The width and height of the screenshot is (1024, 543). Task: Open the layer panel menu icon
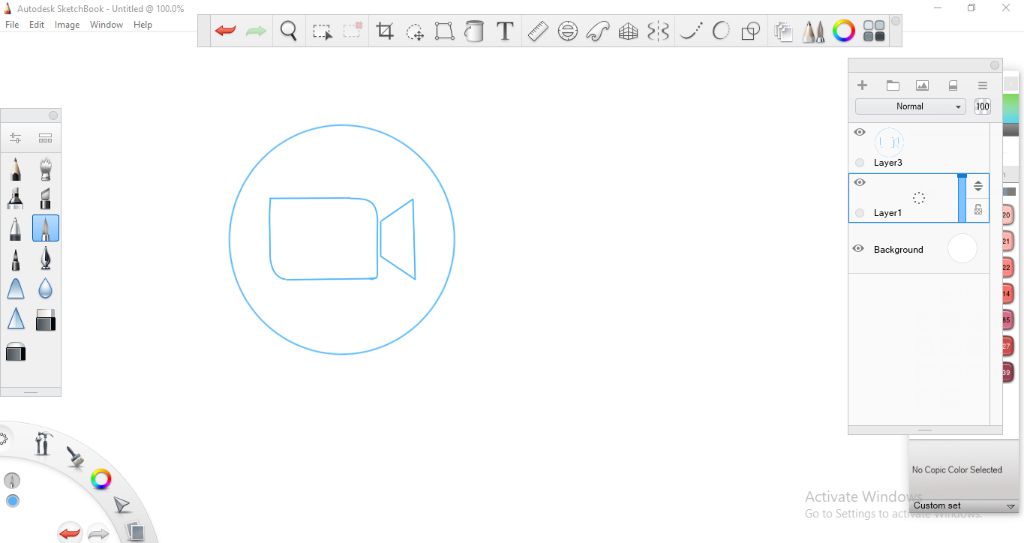pyautogui.click(x=982, y=86)
